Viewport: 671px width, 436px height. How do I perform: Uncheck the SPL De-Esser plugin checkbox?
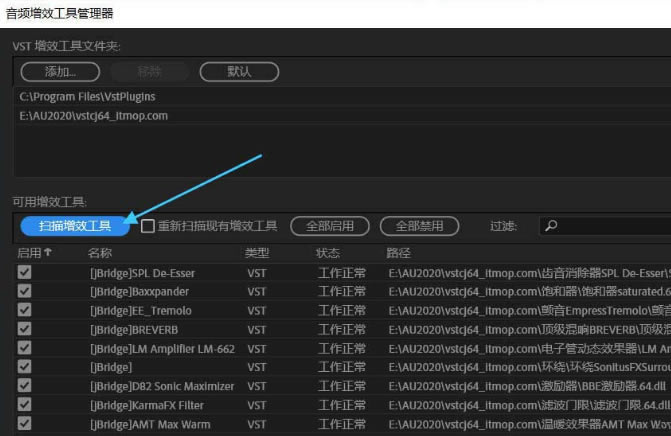point(24,272)
